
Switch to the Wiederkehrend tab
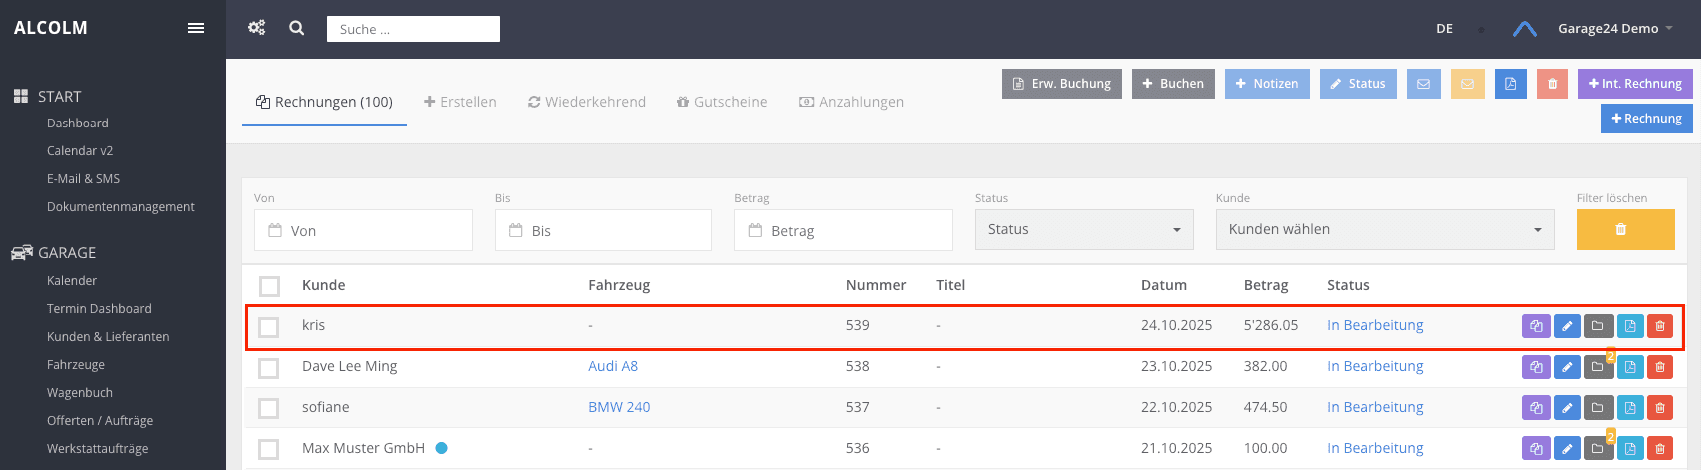[x=587, y=102]
